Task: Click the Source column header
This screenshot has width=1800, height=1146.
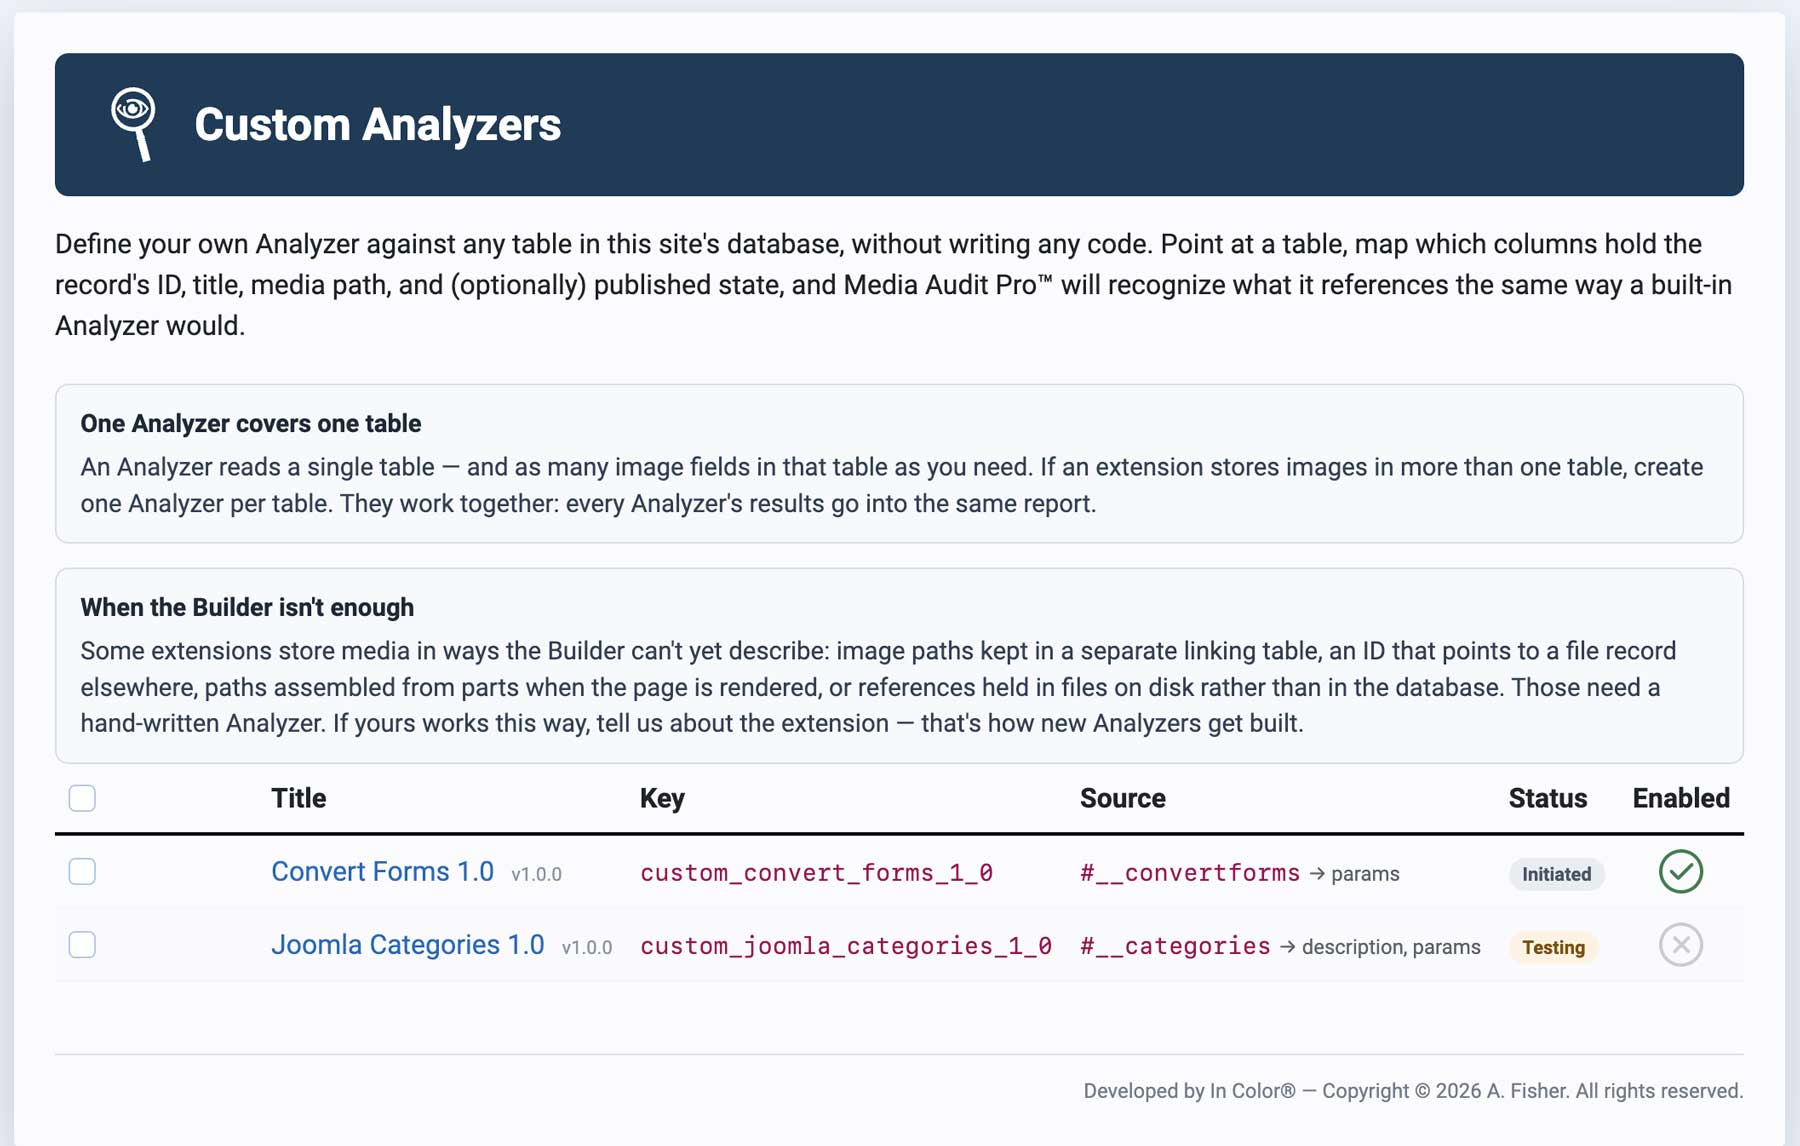Action: coord(1122,798)
